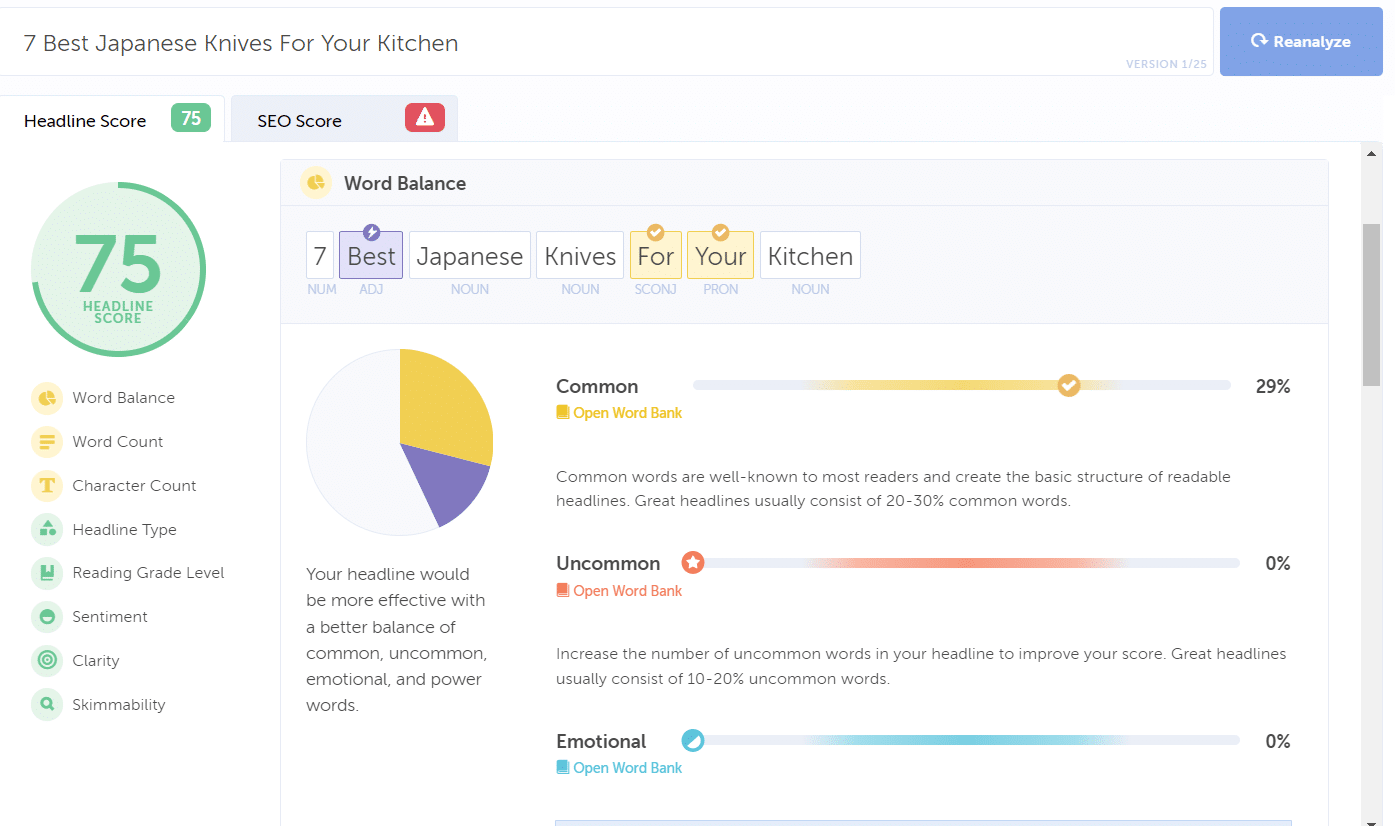
Task: Open Word Bank under Uncommon
Action: 627,591
